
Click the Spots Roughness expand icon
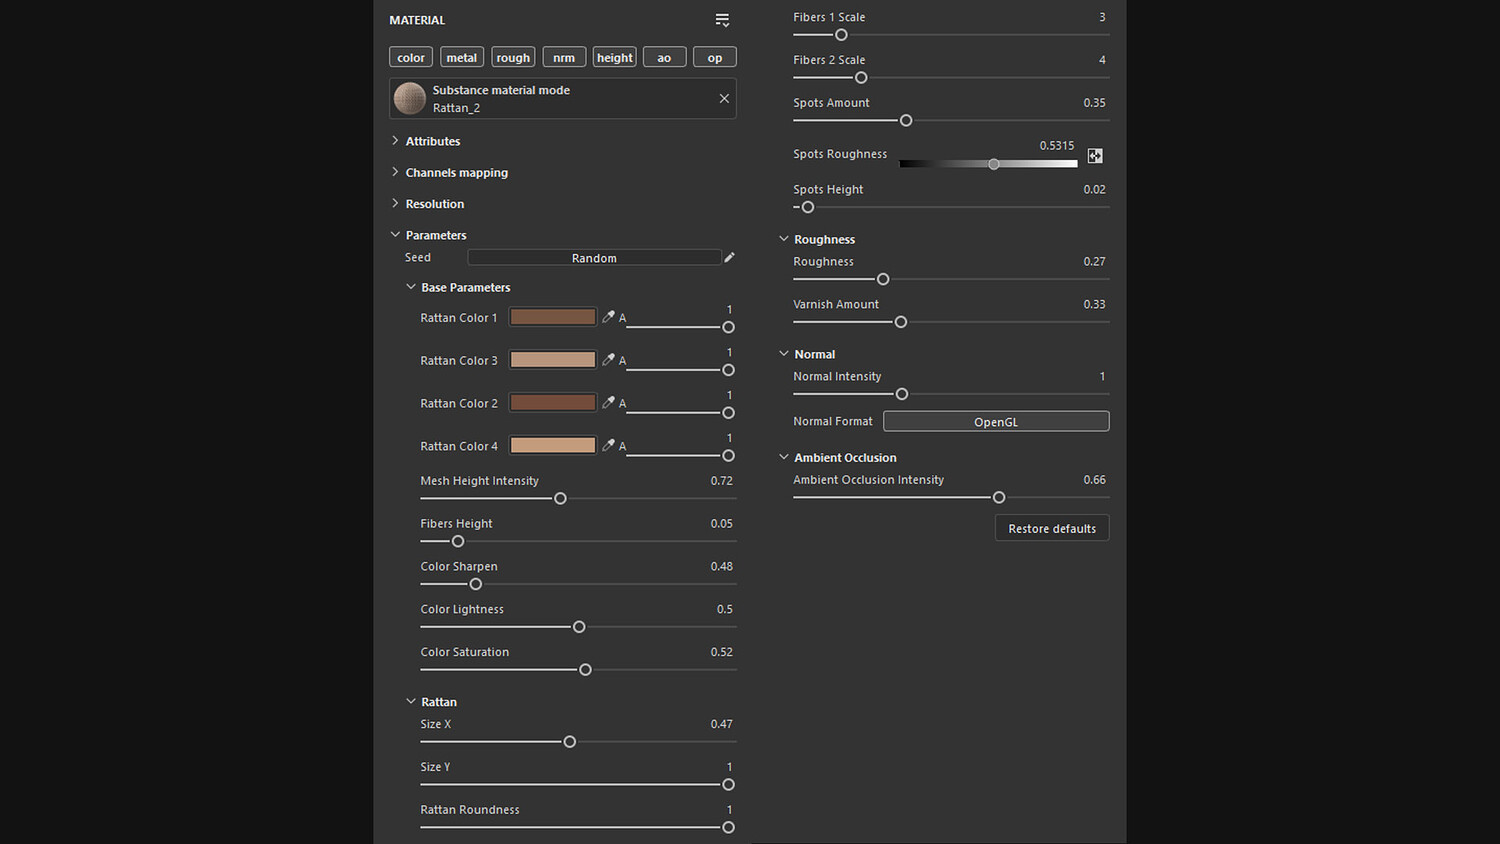pos(1095,156)
